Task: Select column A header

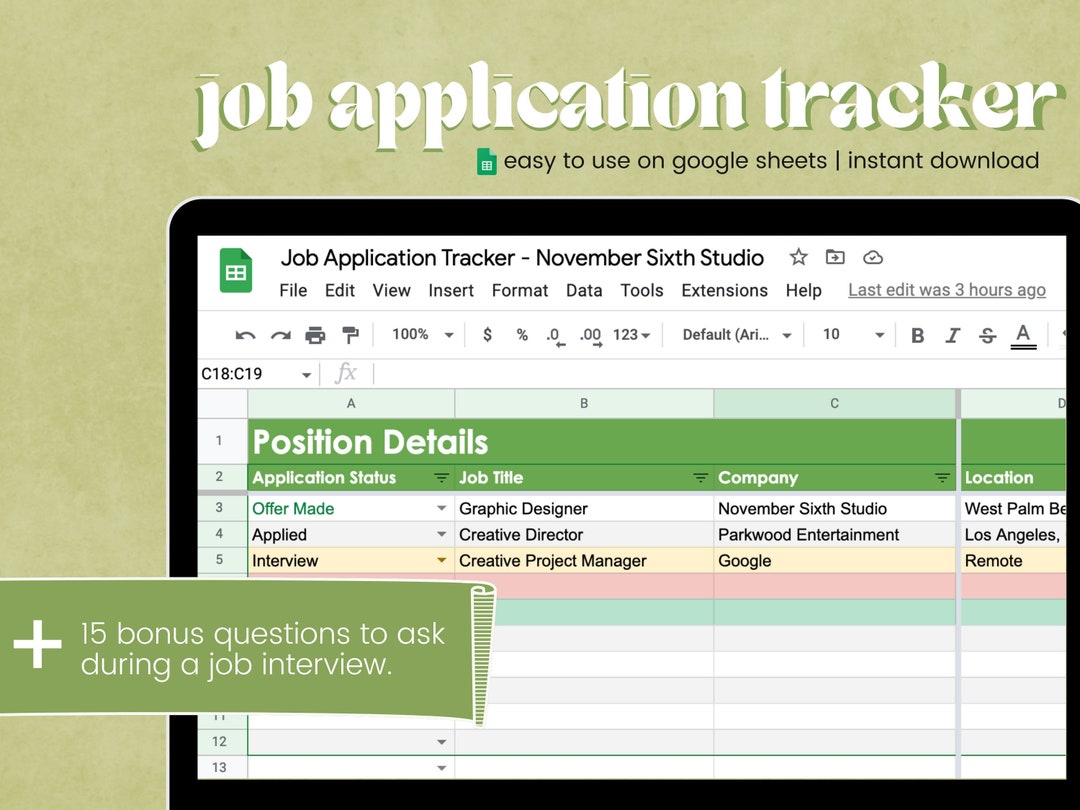Action: (351, 404)
